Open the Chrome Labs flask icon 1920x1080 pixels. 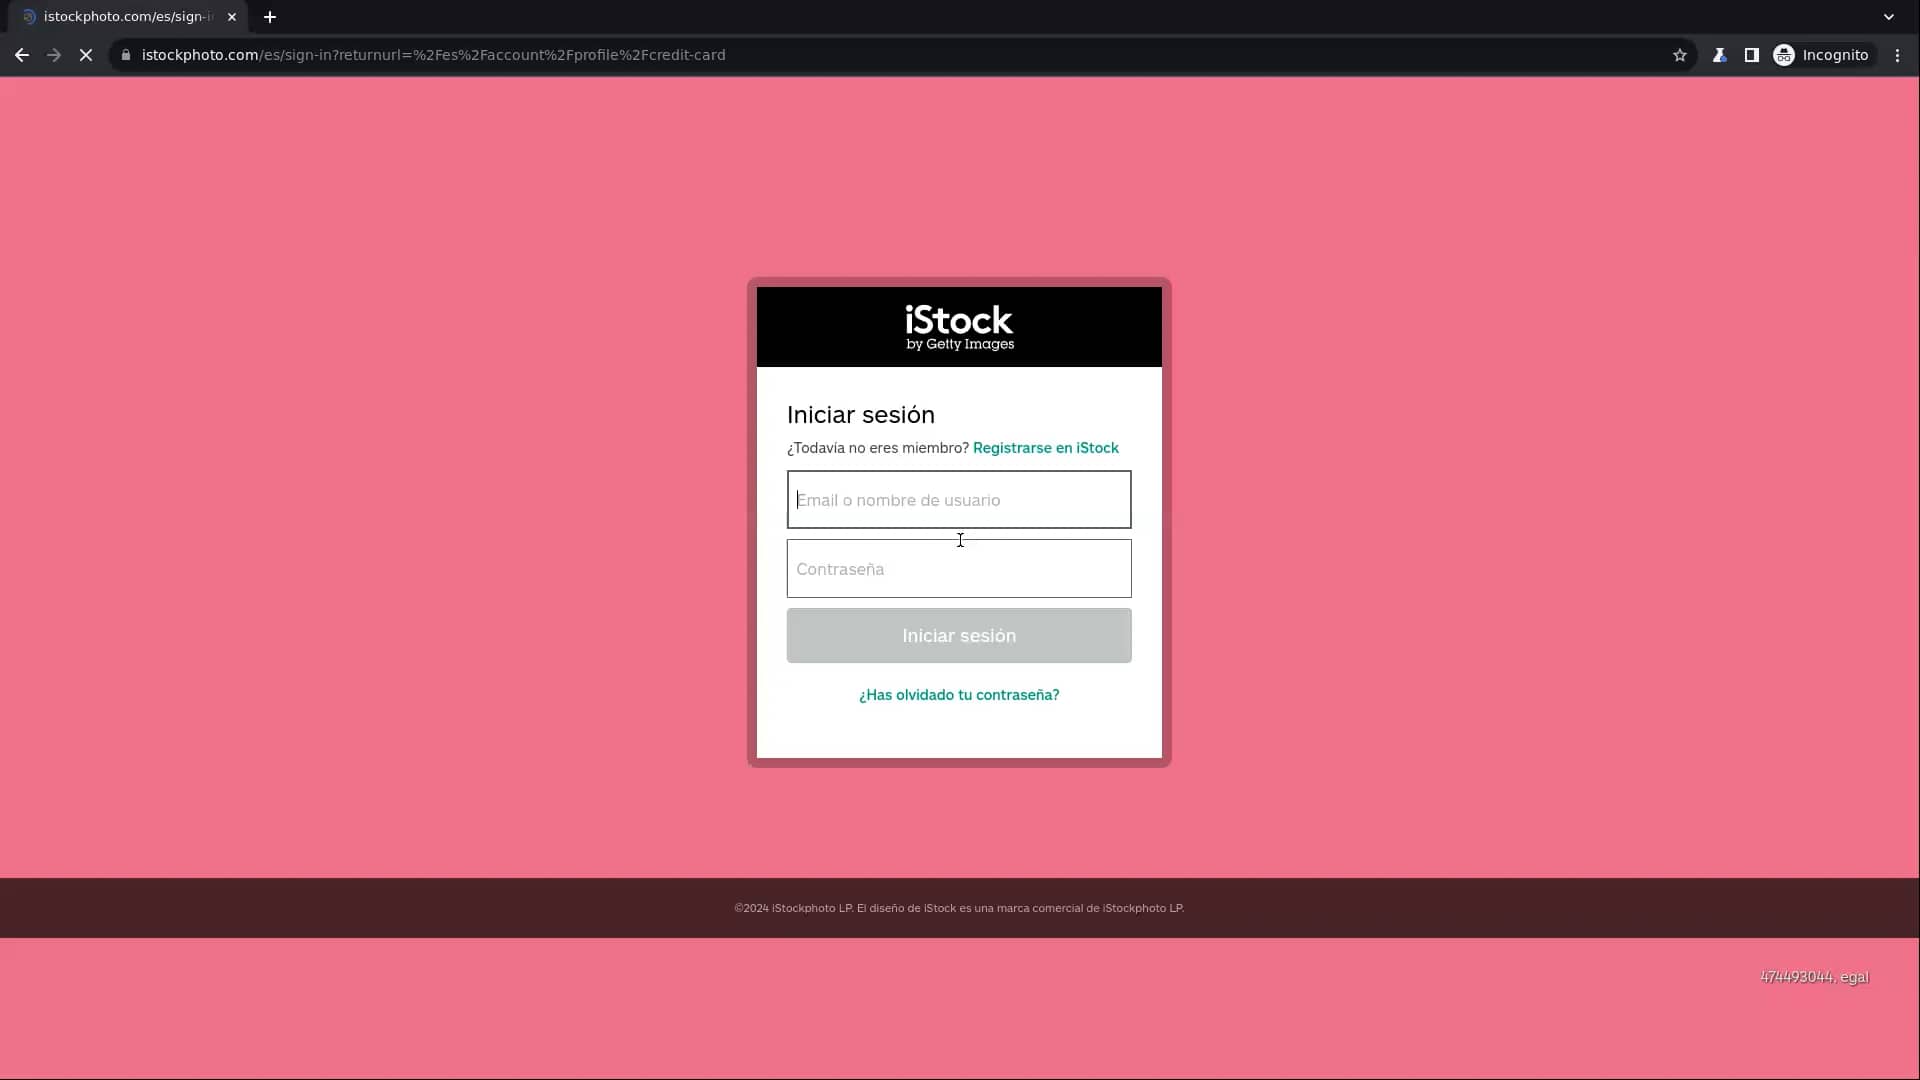pos(1719,55)
